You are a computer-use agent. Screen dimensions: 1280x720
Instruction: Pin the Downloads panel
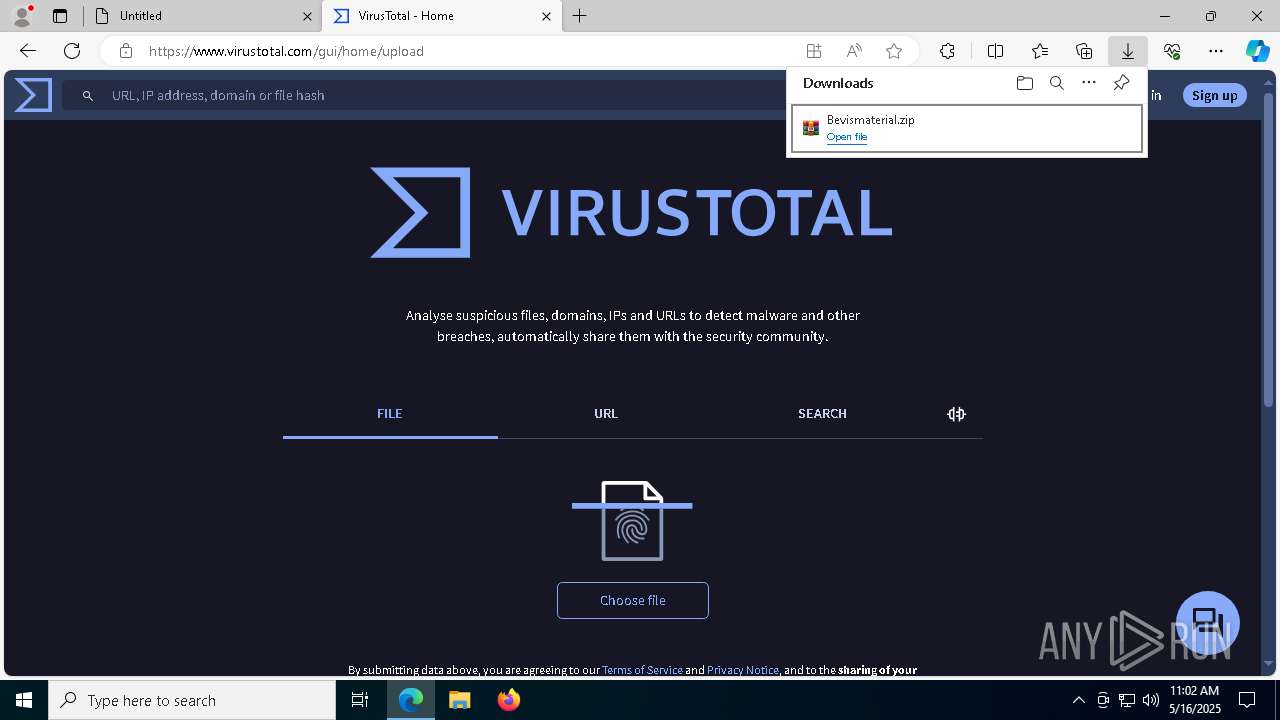(x=1121, y=83)
